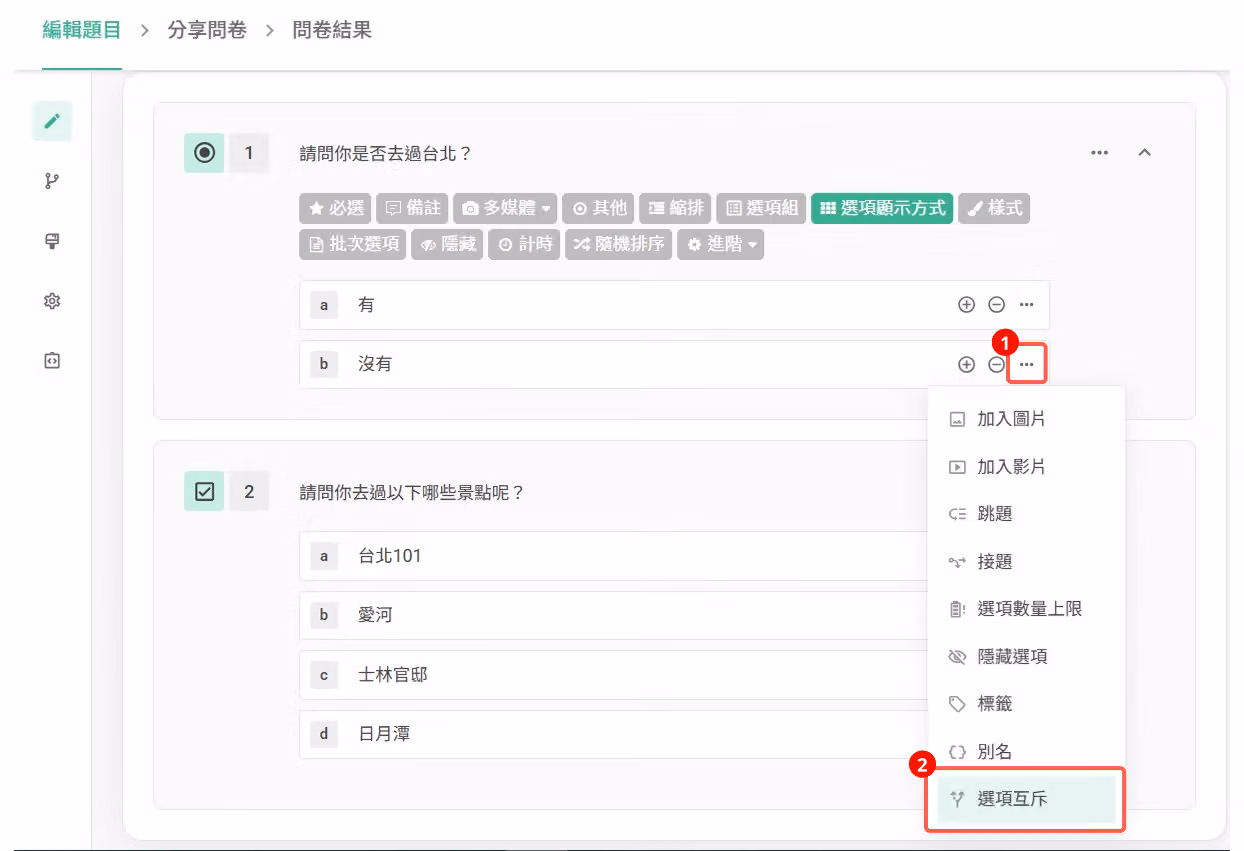Edit the option text 士林官邸

(x=393, y=675)
